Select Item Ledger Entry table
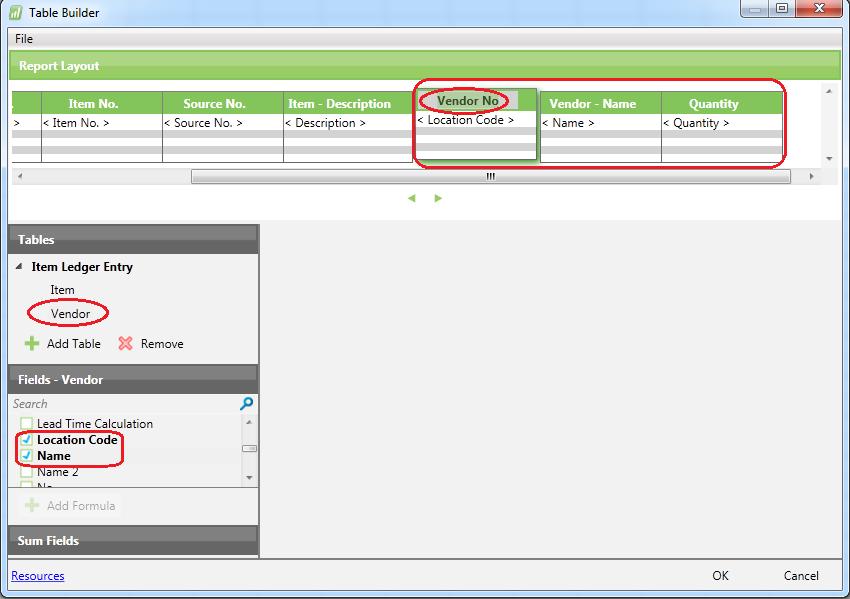The width and height of the screenshot is (850, 599). click(82, 267)
